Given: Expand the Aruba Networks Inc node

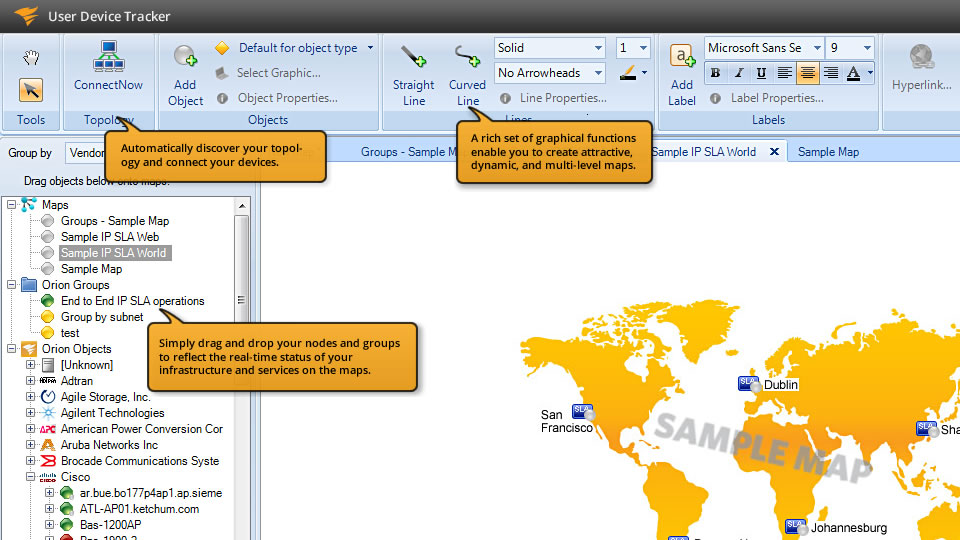Looking at the screenshot, I should tap(30, 444).
